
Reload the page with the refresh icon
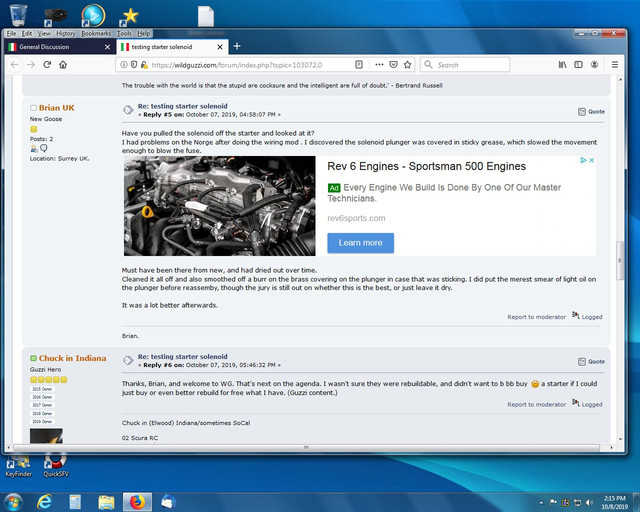pyautogui.click(x=47, y=65)
